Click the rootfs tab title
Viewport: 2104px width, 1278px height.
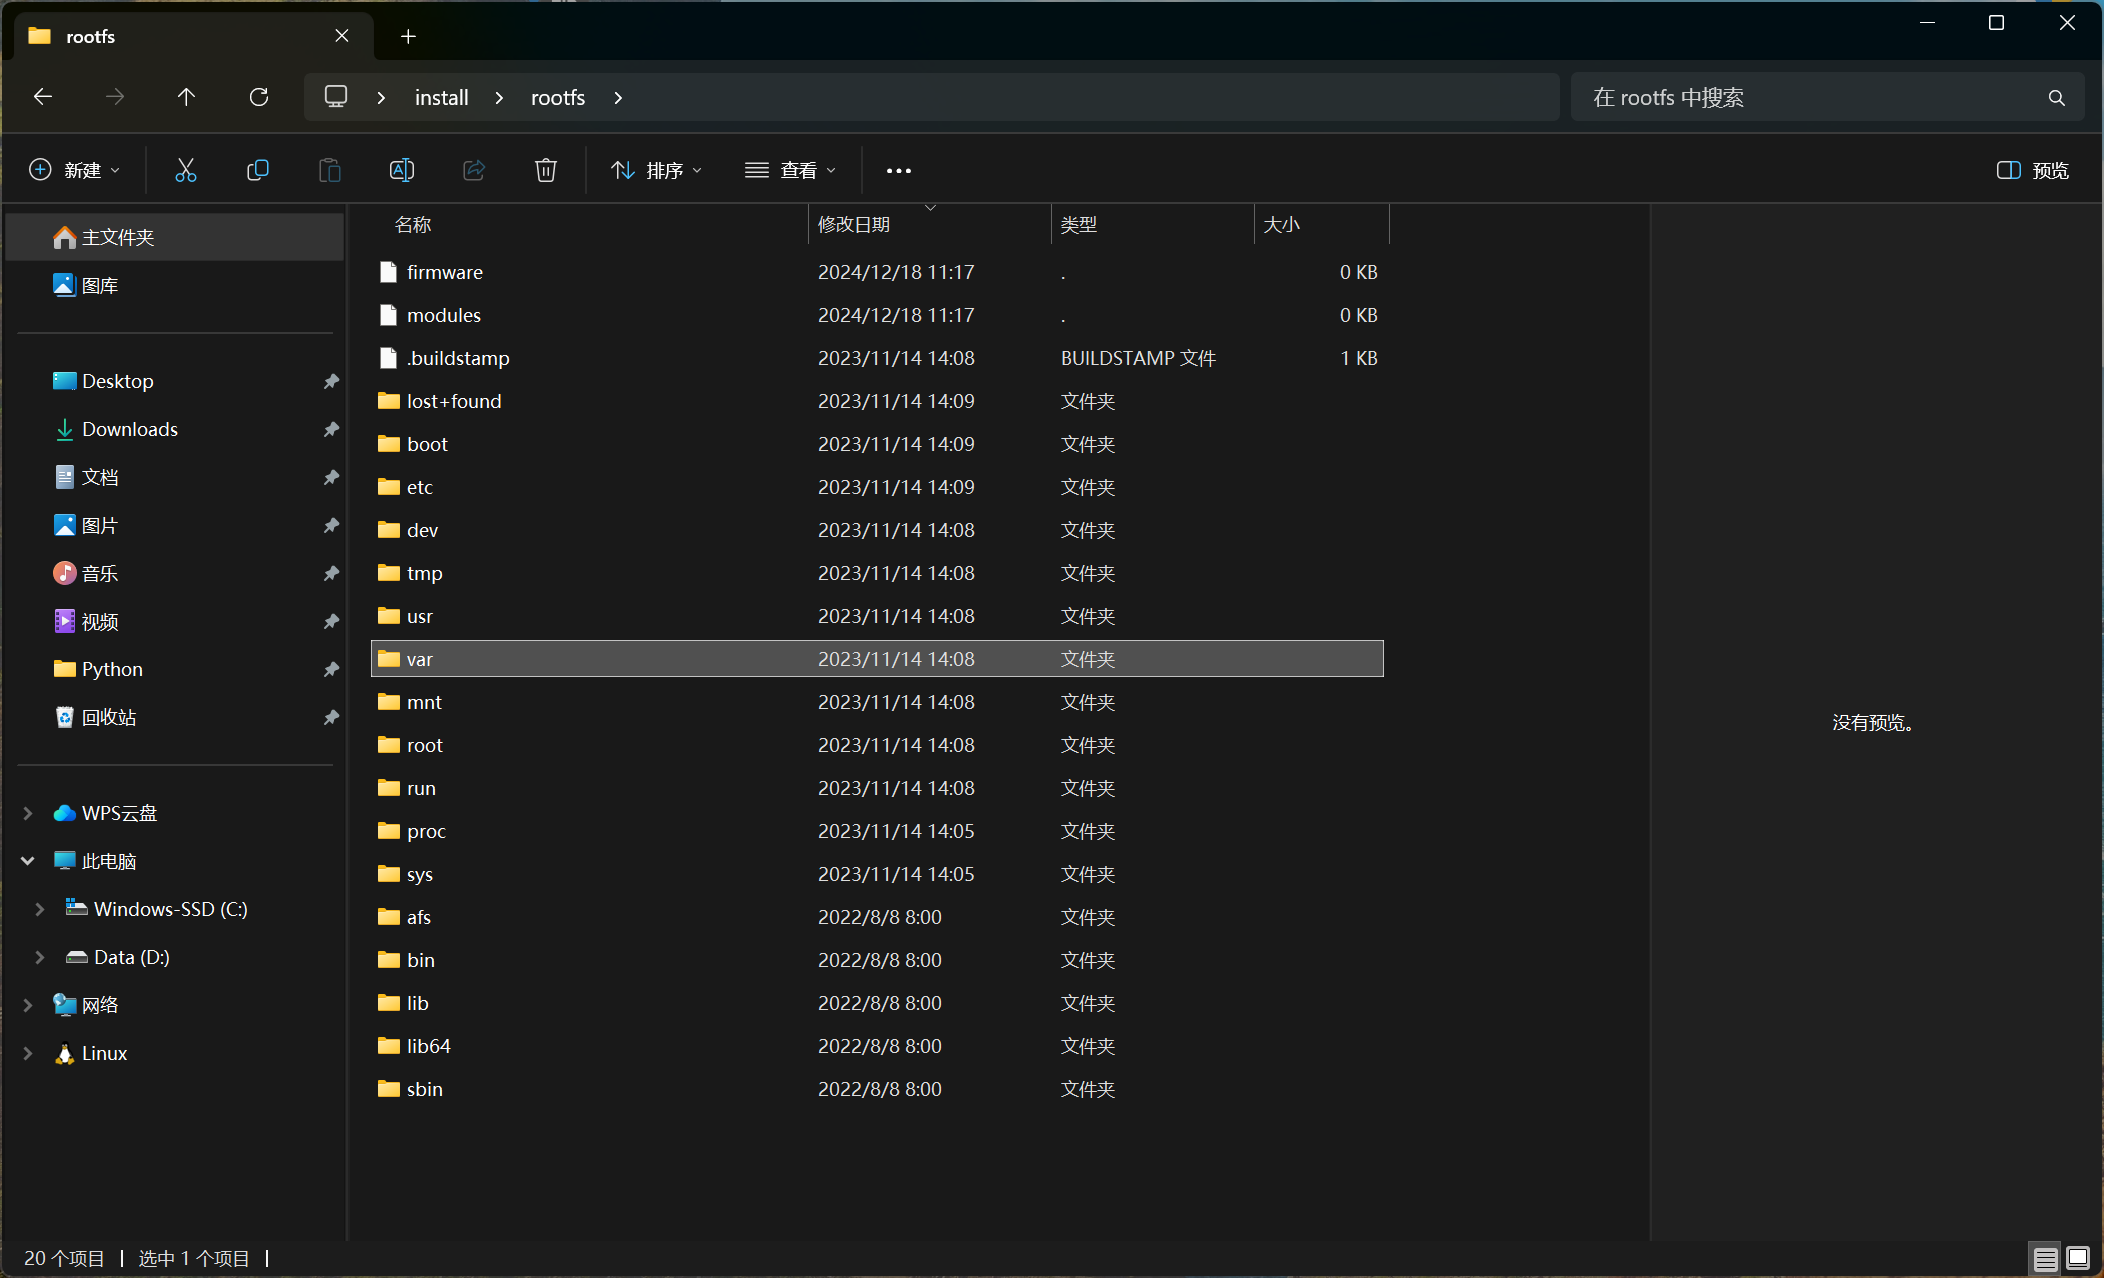click(x=90, y=36)
